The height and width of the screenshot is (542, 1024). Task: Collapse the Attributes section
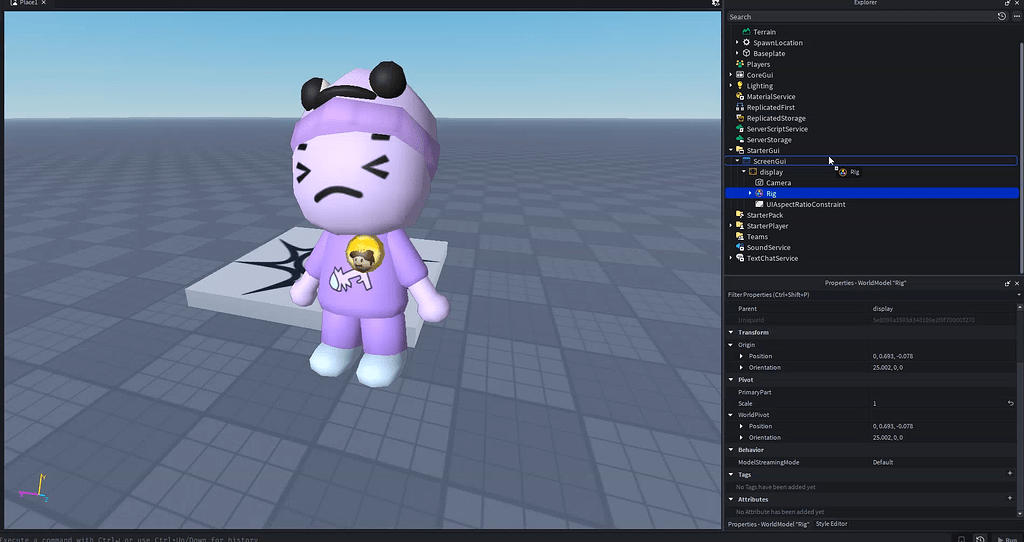coord(731,500)
